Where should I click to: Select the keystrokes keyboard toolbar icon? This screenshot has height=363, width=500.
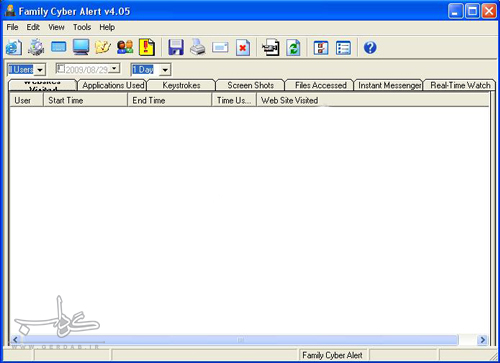(59, 47)
